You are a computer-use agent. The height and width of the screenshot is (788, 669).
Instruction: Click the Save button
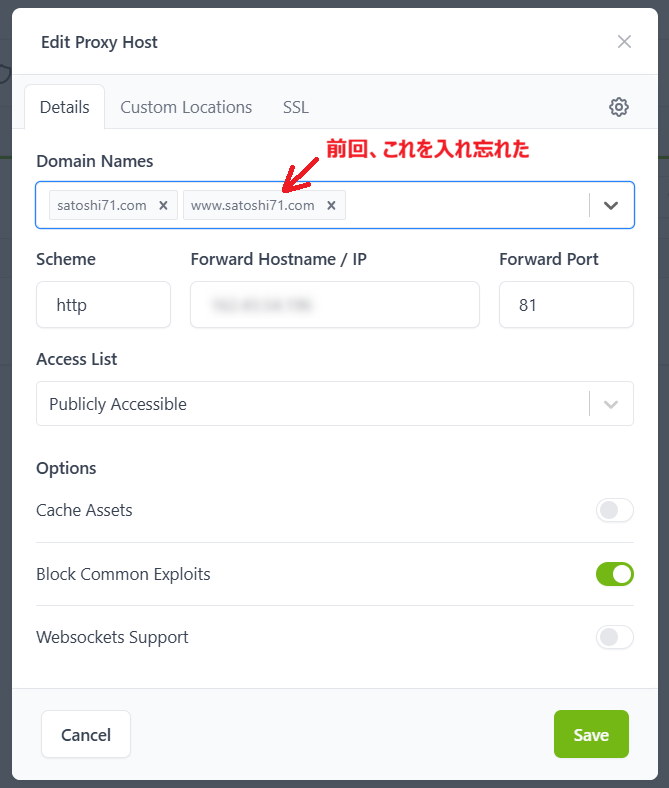(590, 735)
